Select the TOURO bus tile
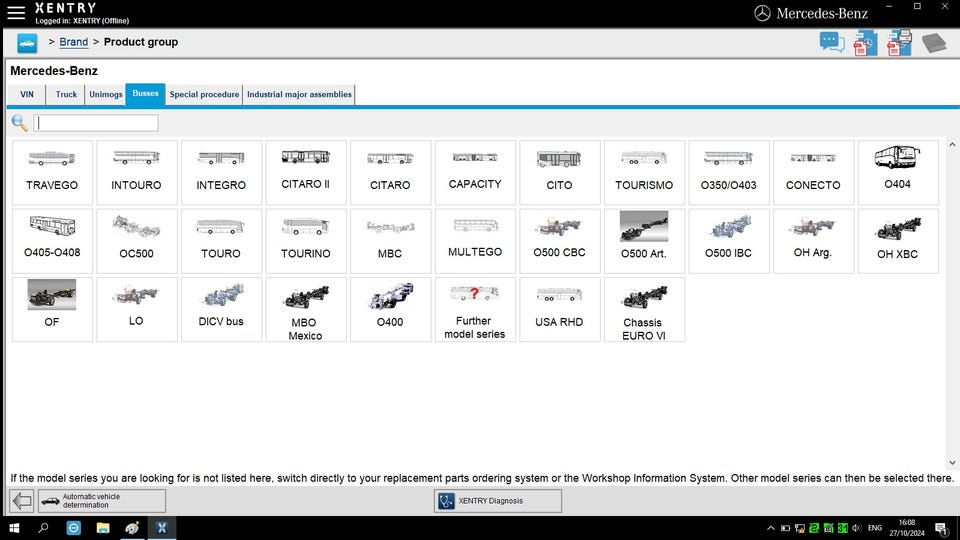The height and width of the screenshot is (540, 960). point(221,241)
